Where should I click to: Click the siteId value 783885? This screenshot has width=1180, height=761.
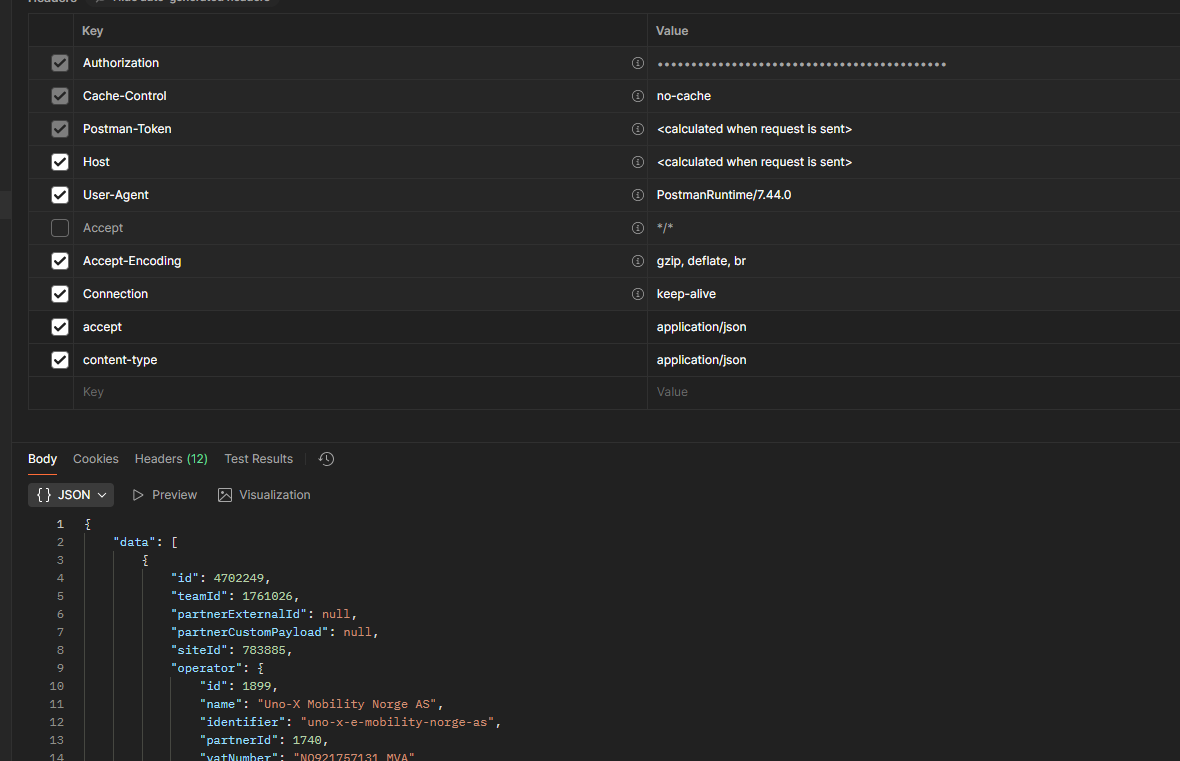(x=263, y=650)
